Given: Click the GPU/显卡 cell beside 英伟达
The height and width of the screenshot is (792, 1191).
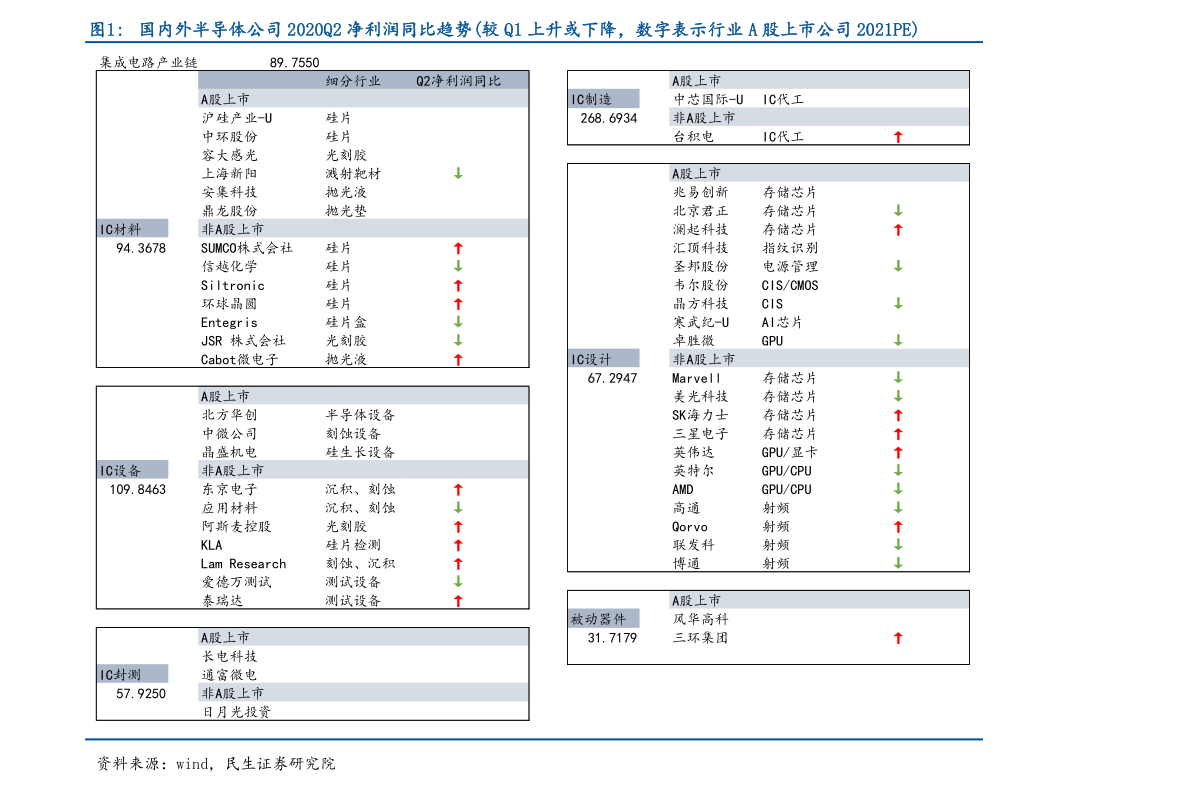Looking at the screenshot, I should (790, 452).
